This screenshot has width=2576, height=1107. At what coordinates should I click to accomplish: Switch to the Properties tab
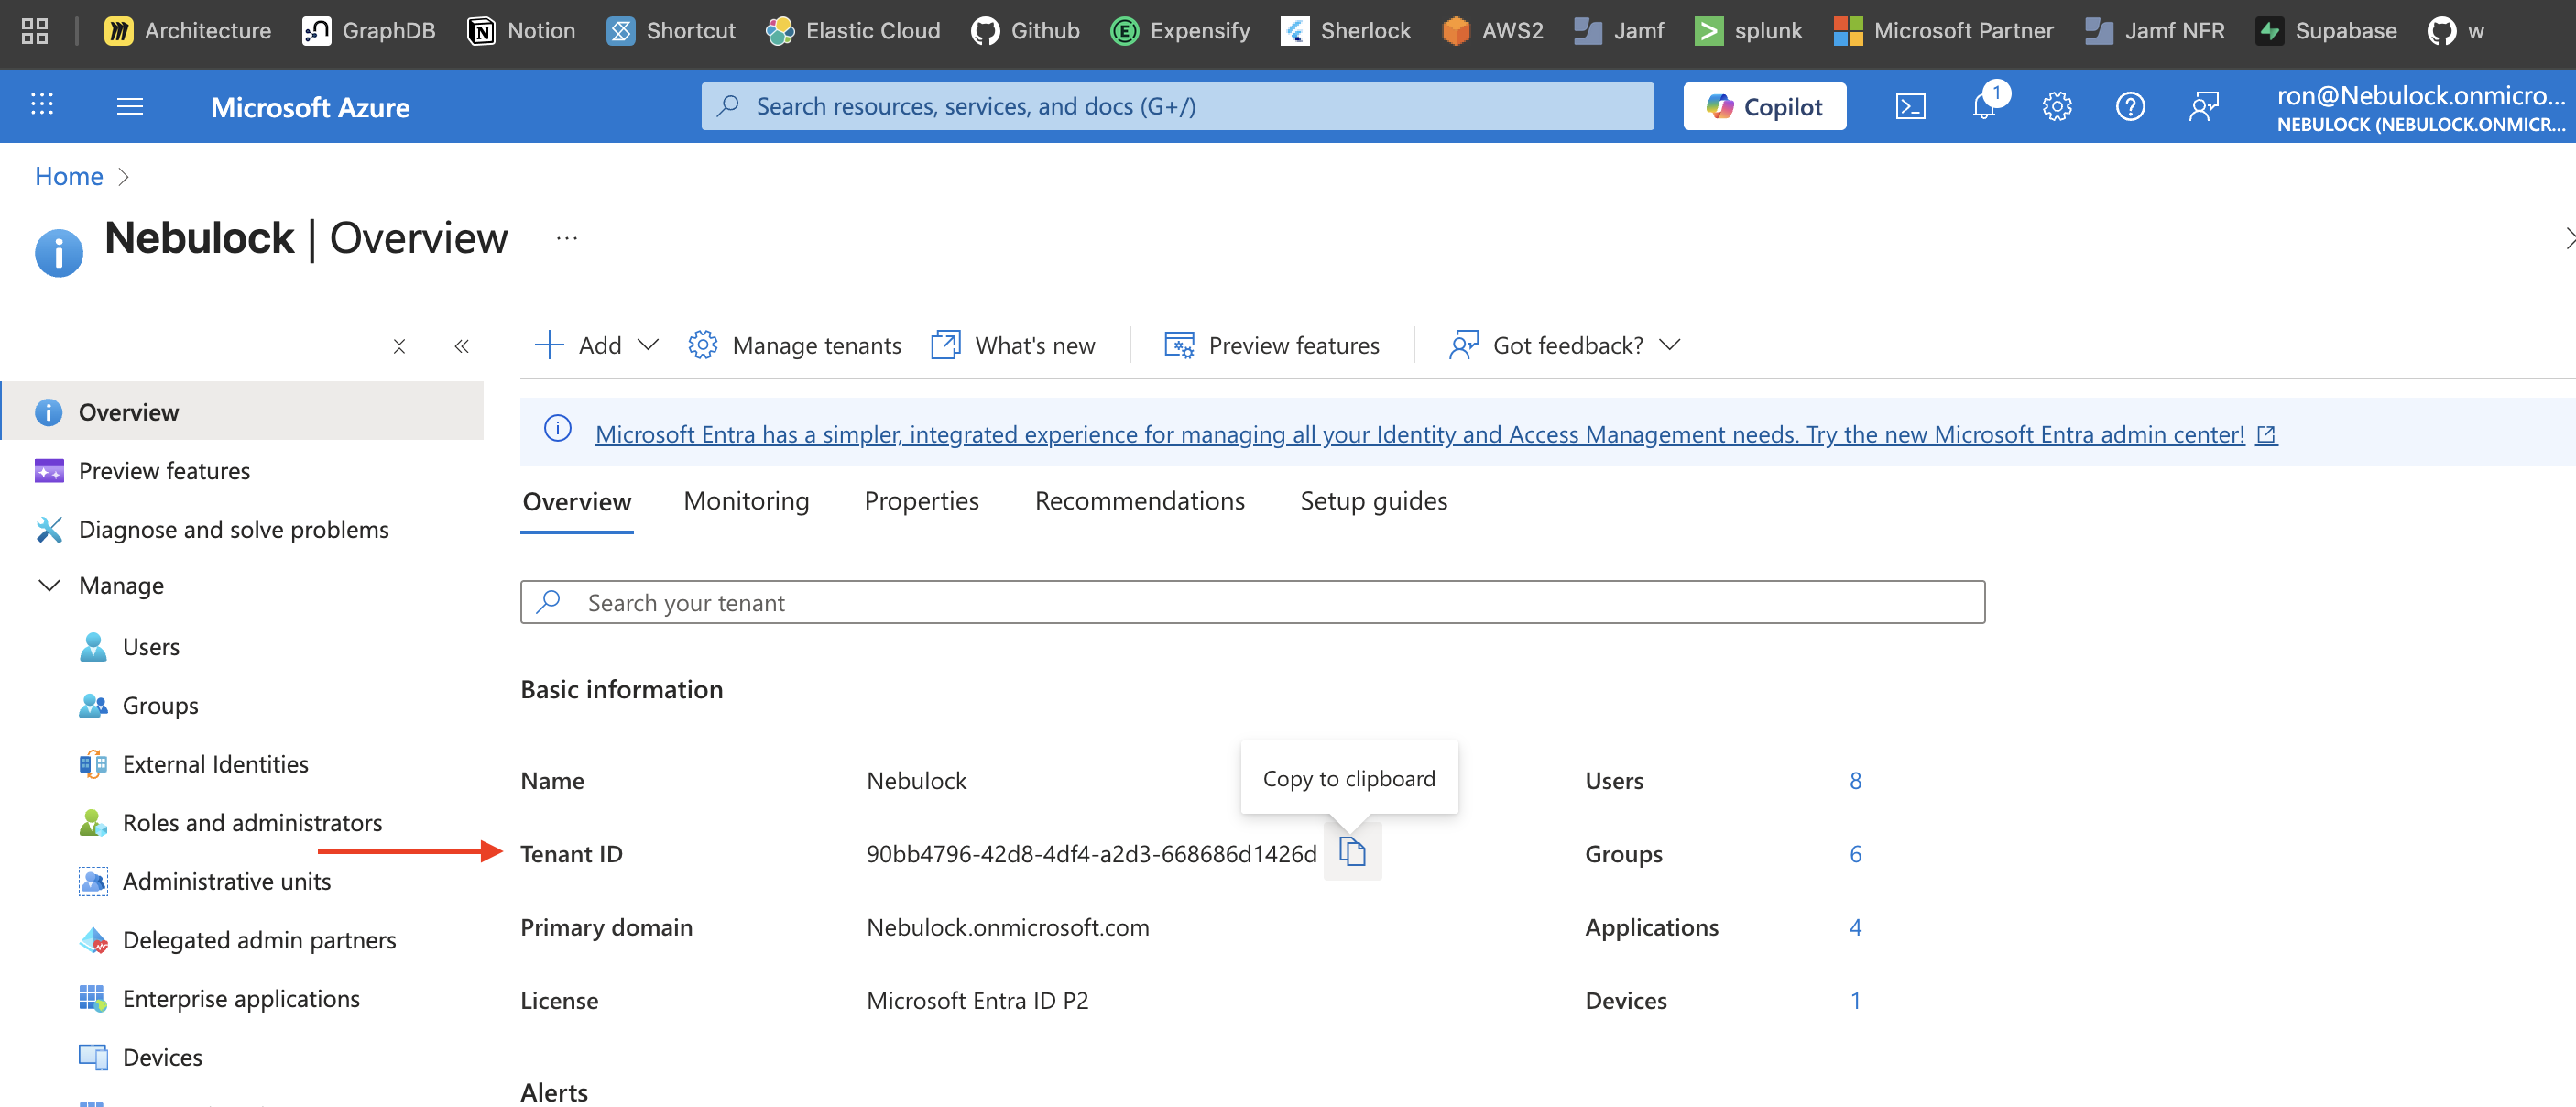point(921,500)
